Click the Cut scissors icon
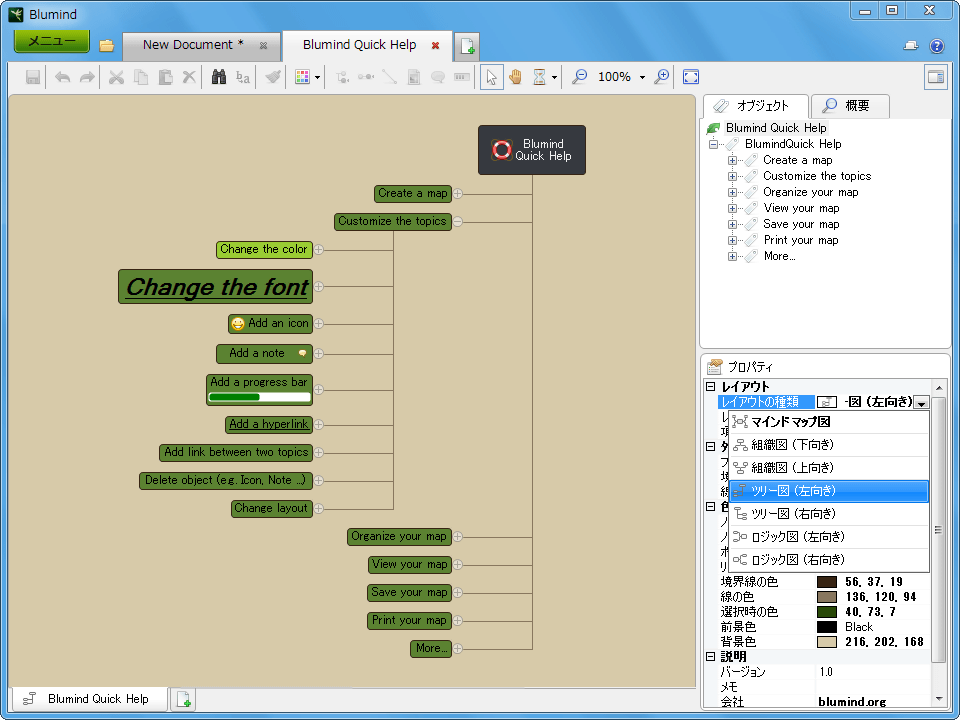This screenshot has width=960, height=720. pyautogui.click(x=116, y=77)
